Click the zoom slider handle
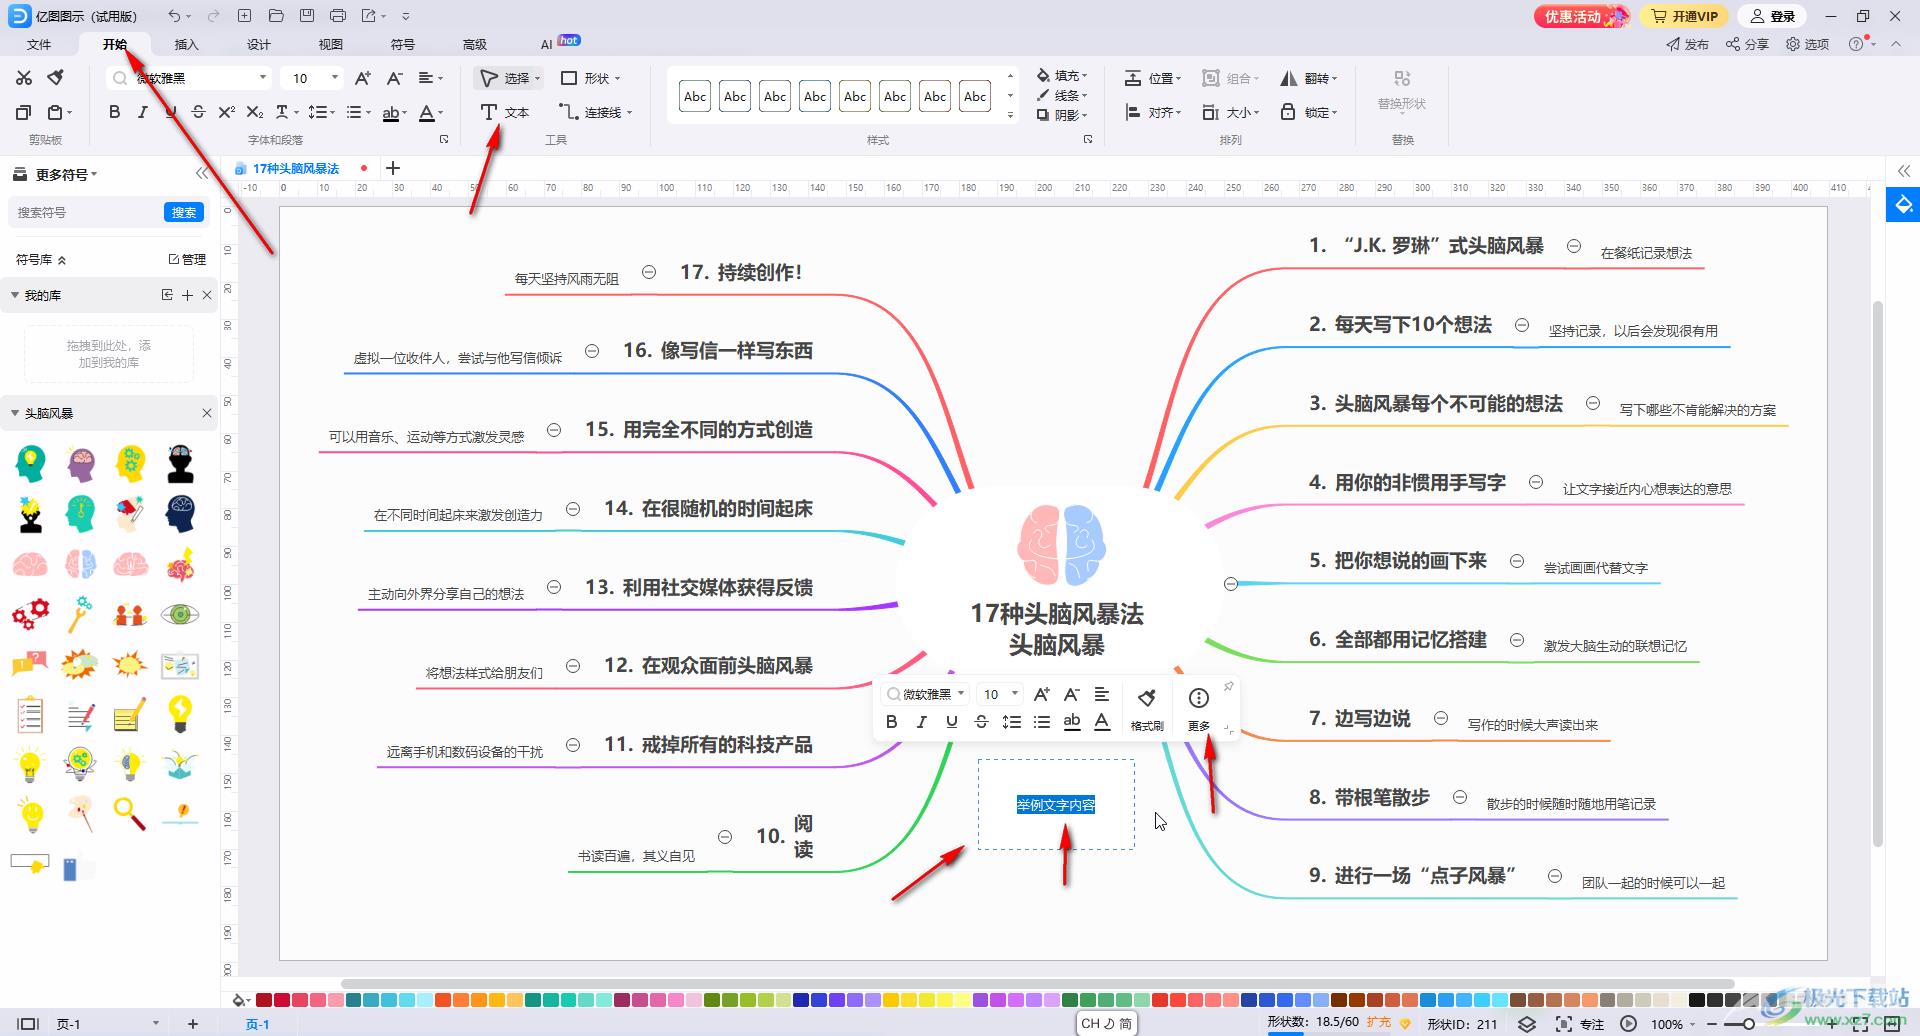Image resolution: width=1920 pixels, height=1036 pixels. pyautogui.click(x=1747, y=1024)
